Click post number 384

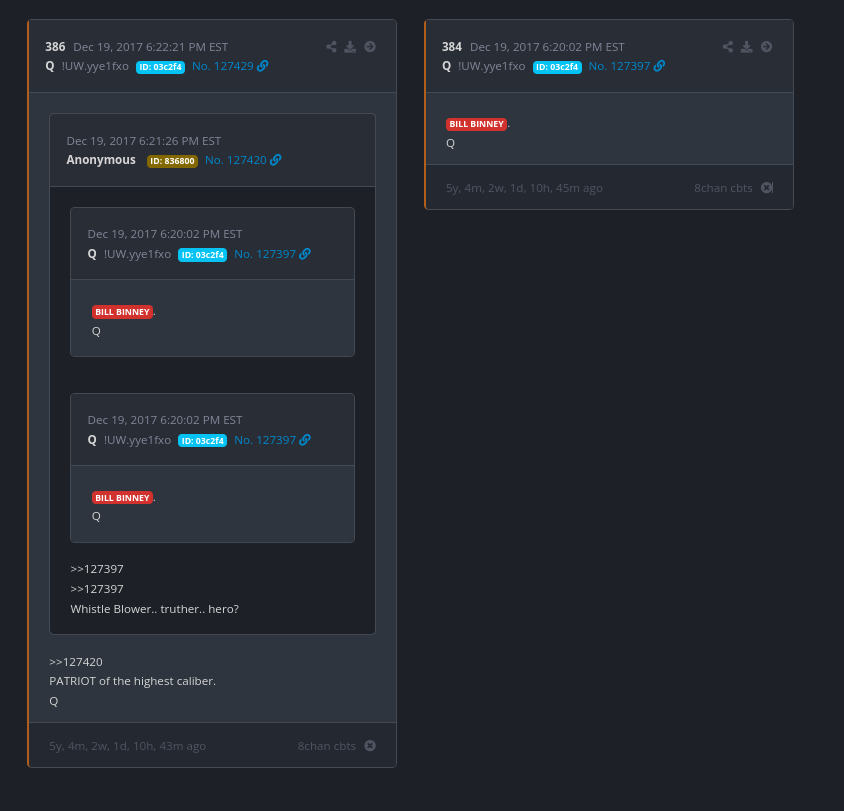pos(452,47)
